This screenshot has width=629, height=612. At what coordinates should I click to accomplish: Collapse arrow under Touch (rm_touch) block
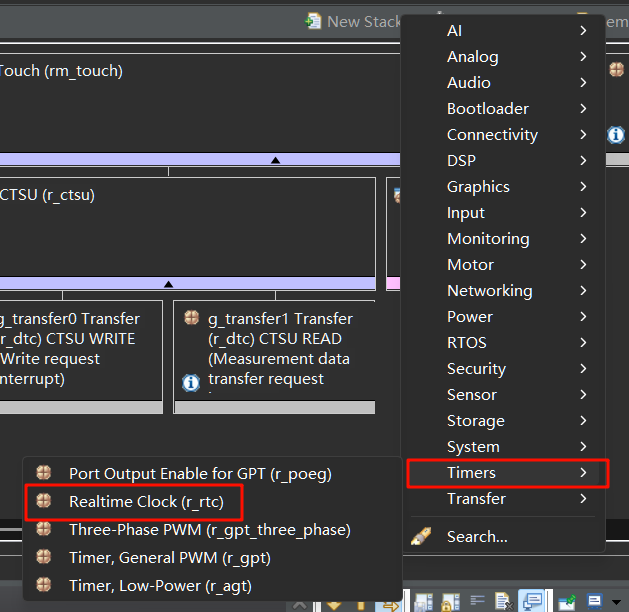pos(275,160)
